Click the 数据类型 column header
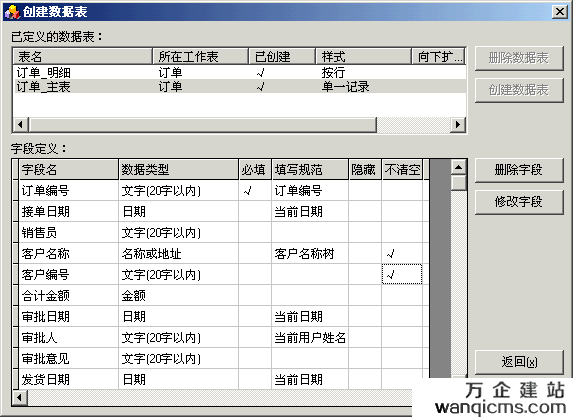This screenshot has width=573, height=417. point(178,169)
